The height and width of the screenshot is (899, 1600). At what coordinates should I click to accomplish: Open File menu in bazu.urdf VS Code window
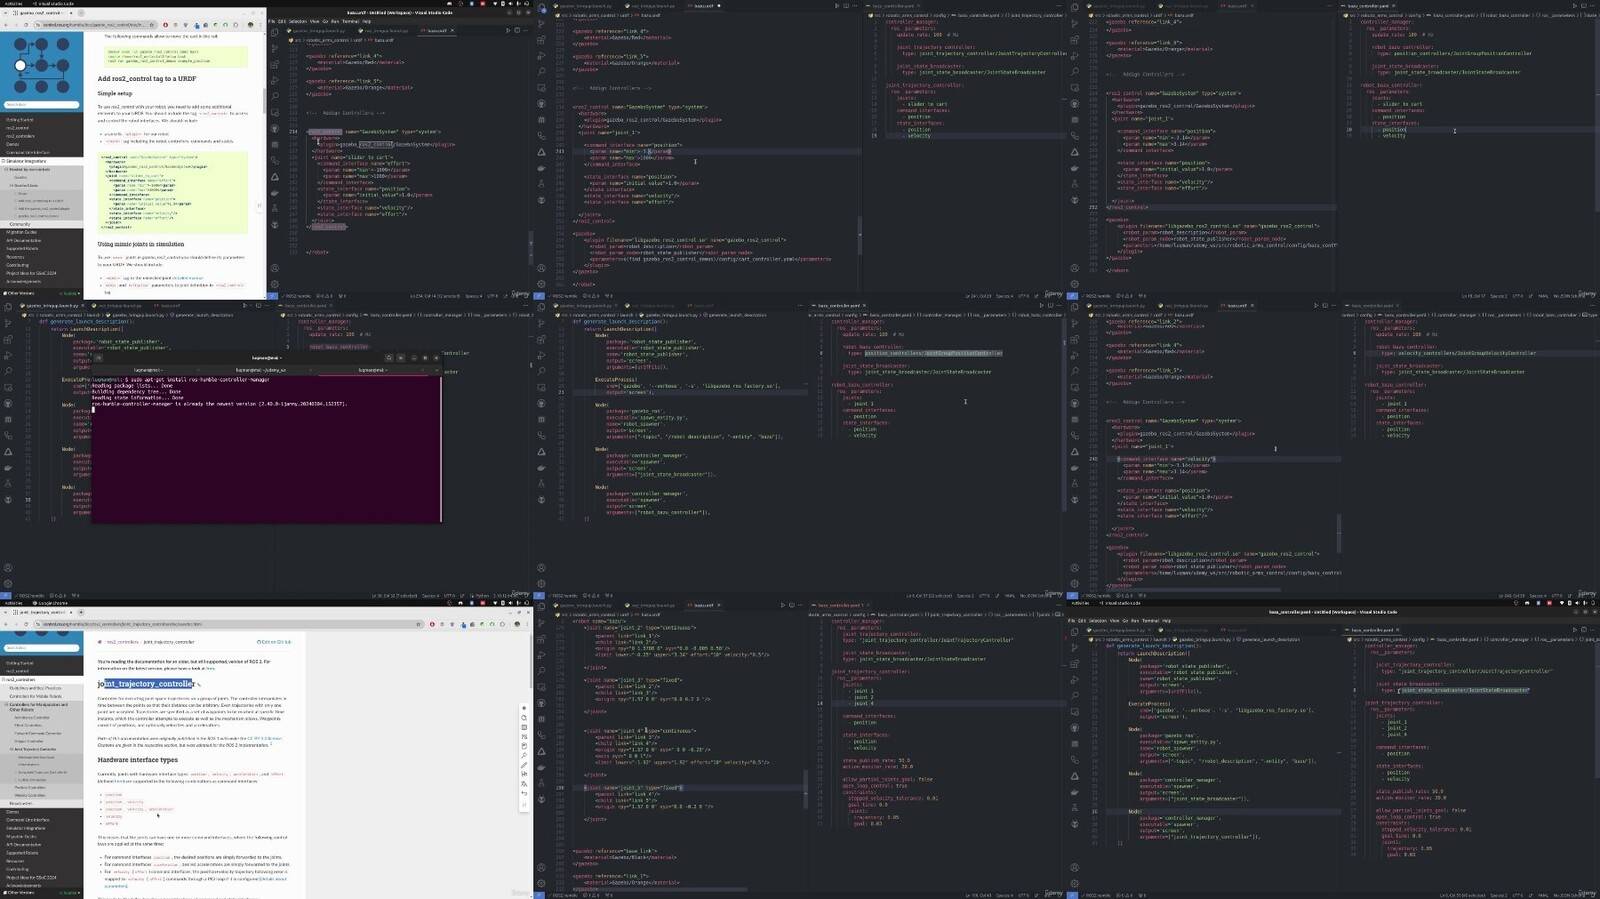pyautogui.click(x=270, y=21)
